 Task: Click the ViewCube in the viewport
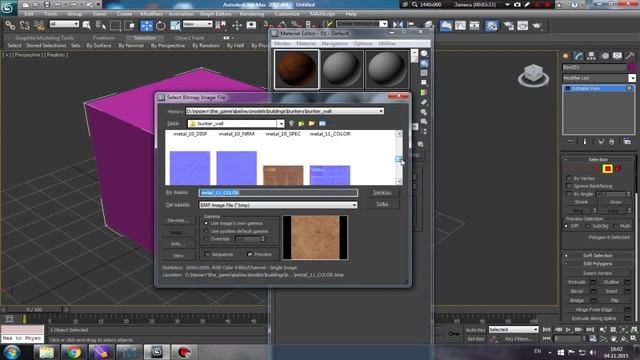[x=533, y=76]
